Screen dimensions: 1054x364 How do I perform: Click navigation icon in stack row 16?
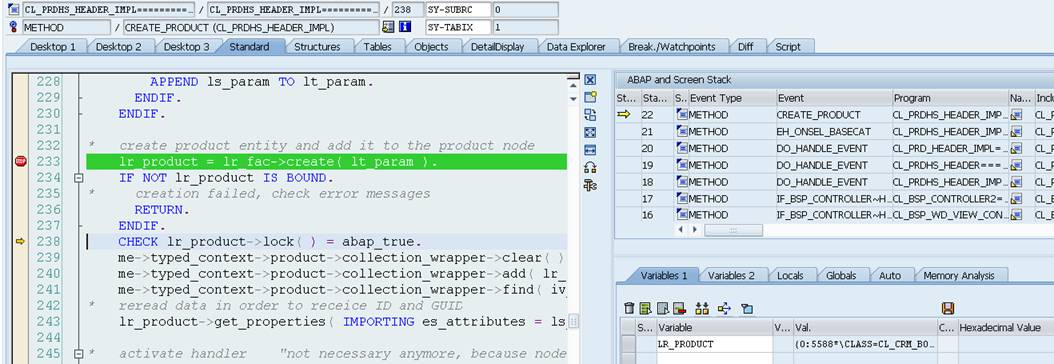[x=1016, y=215]
